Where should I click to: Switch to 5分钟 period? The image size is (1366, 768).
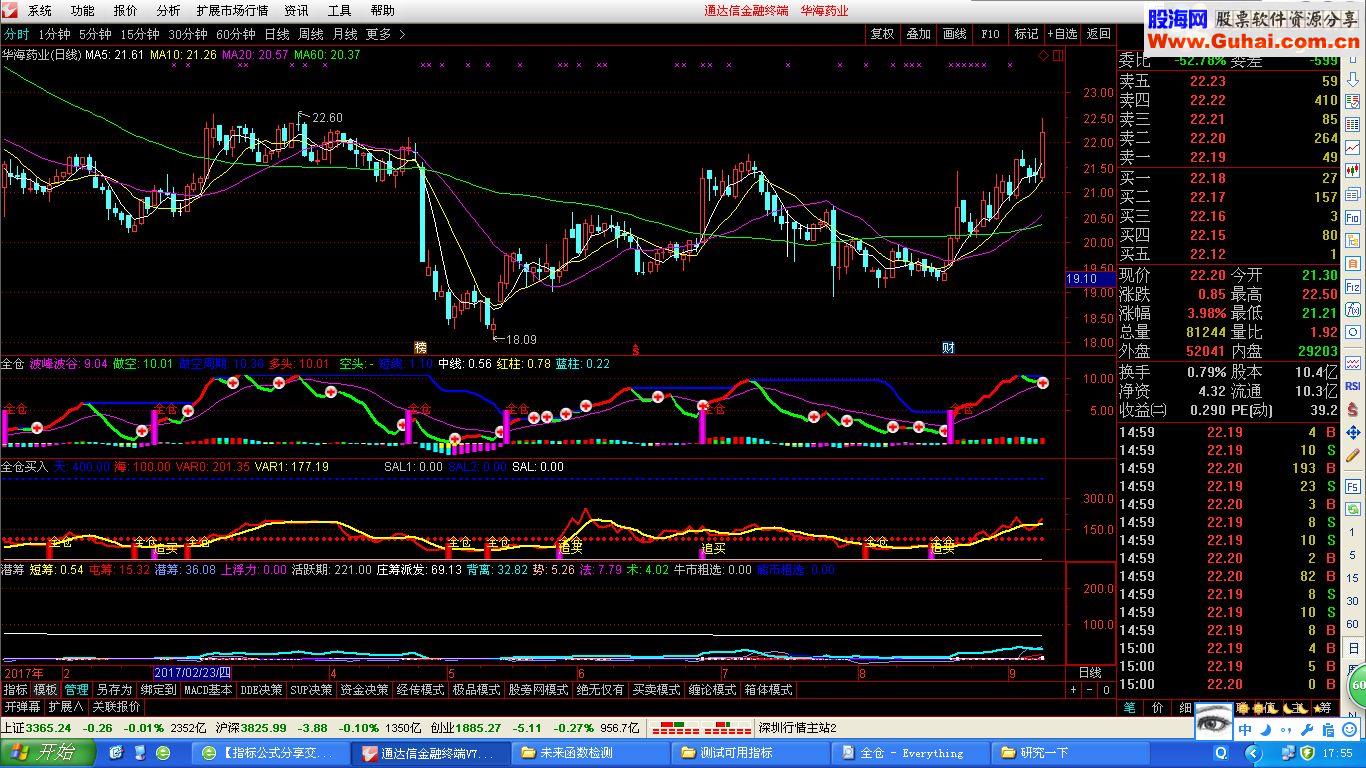(95, 34)
